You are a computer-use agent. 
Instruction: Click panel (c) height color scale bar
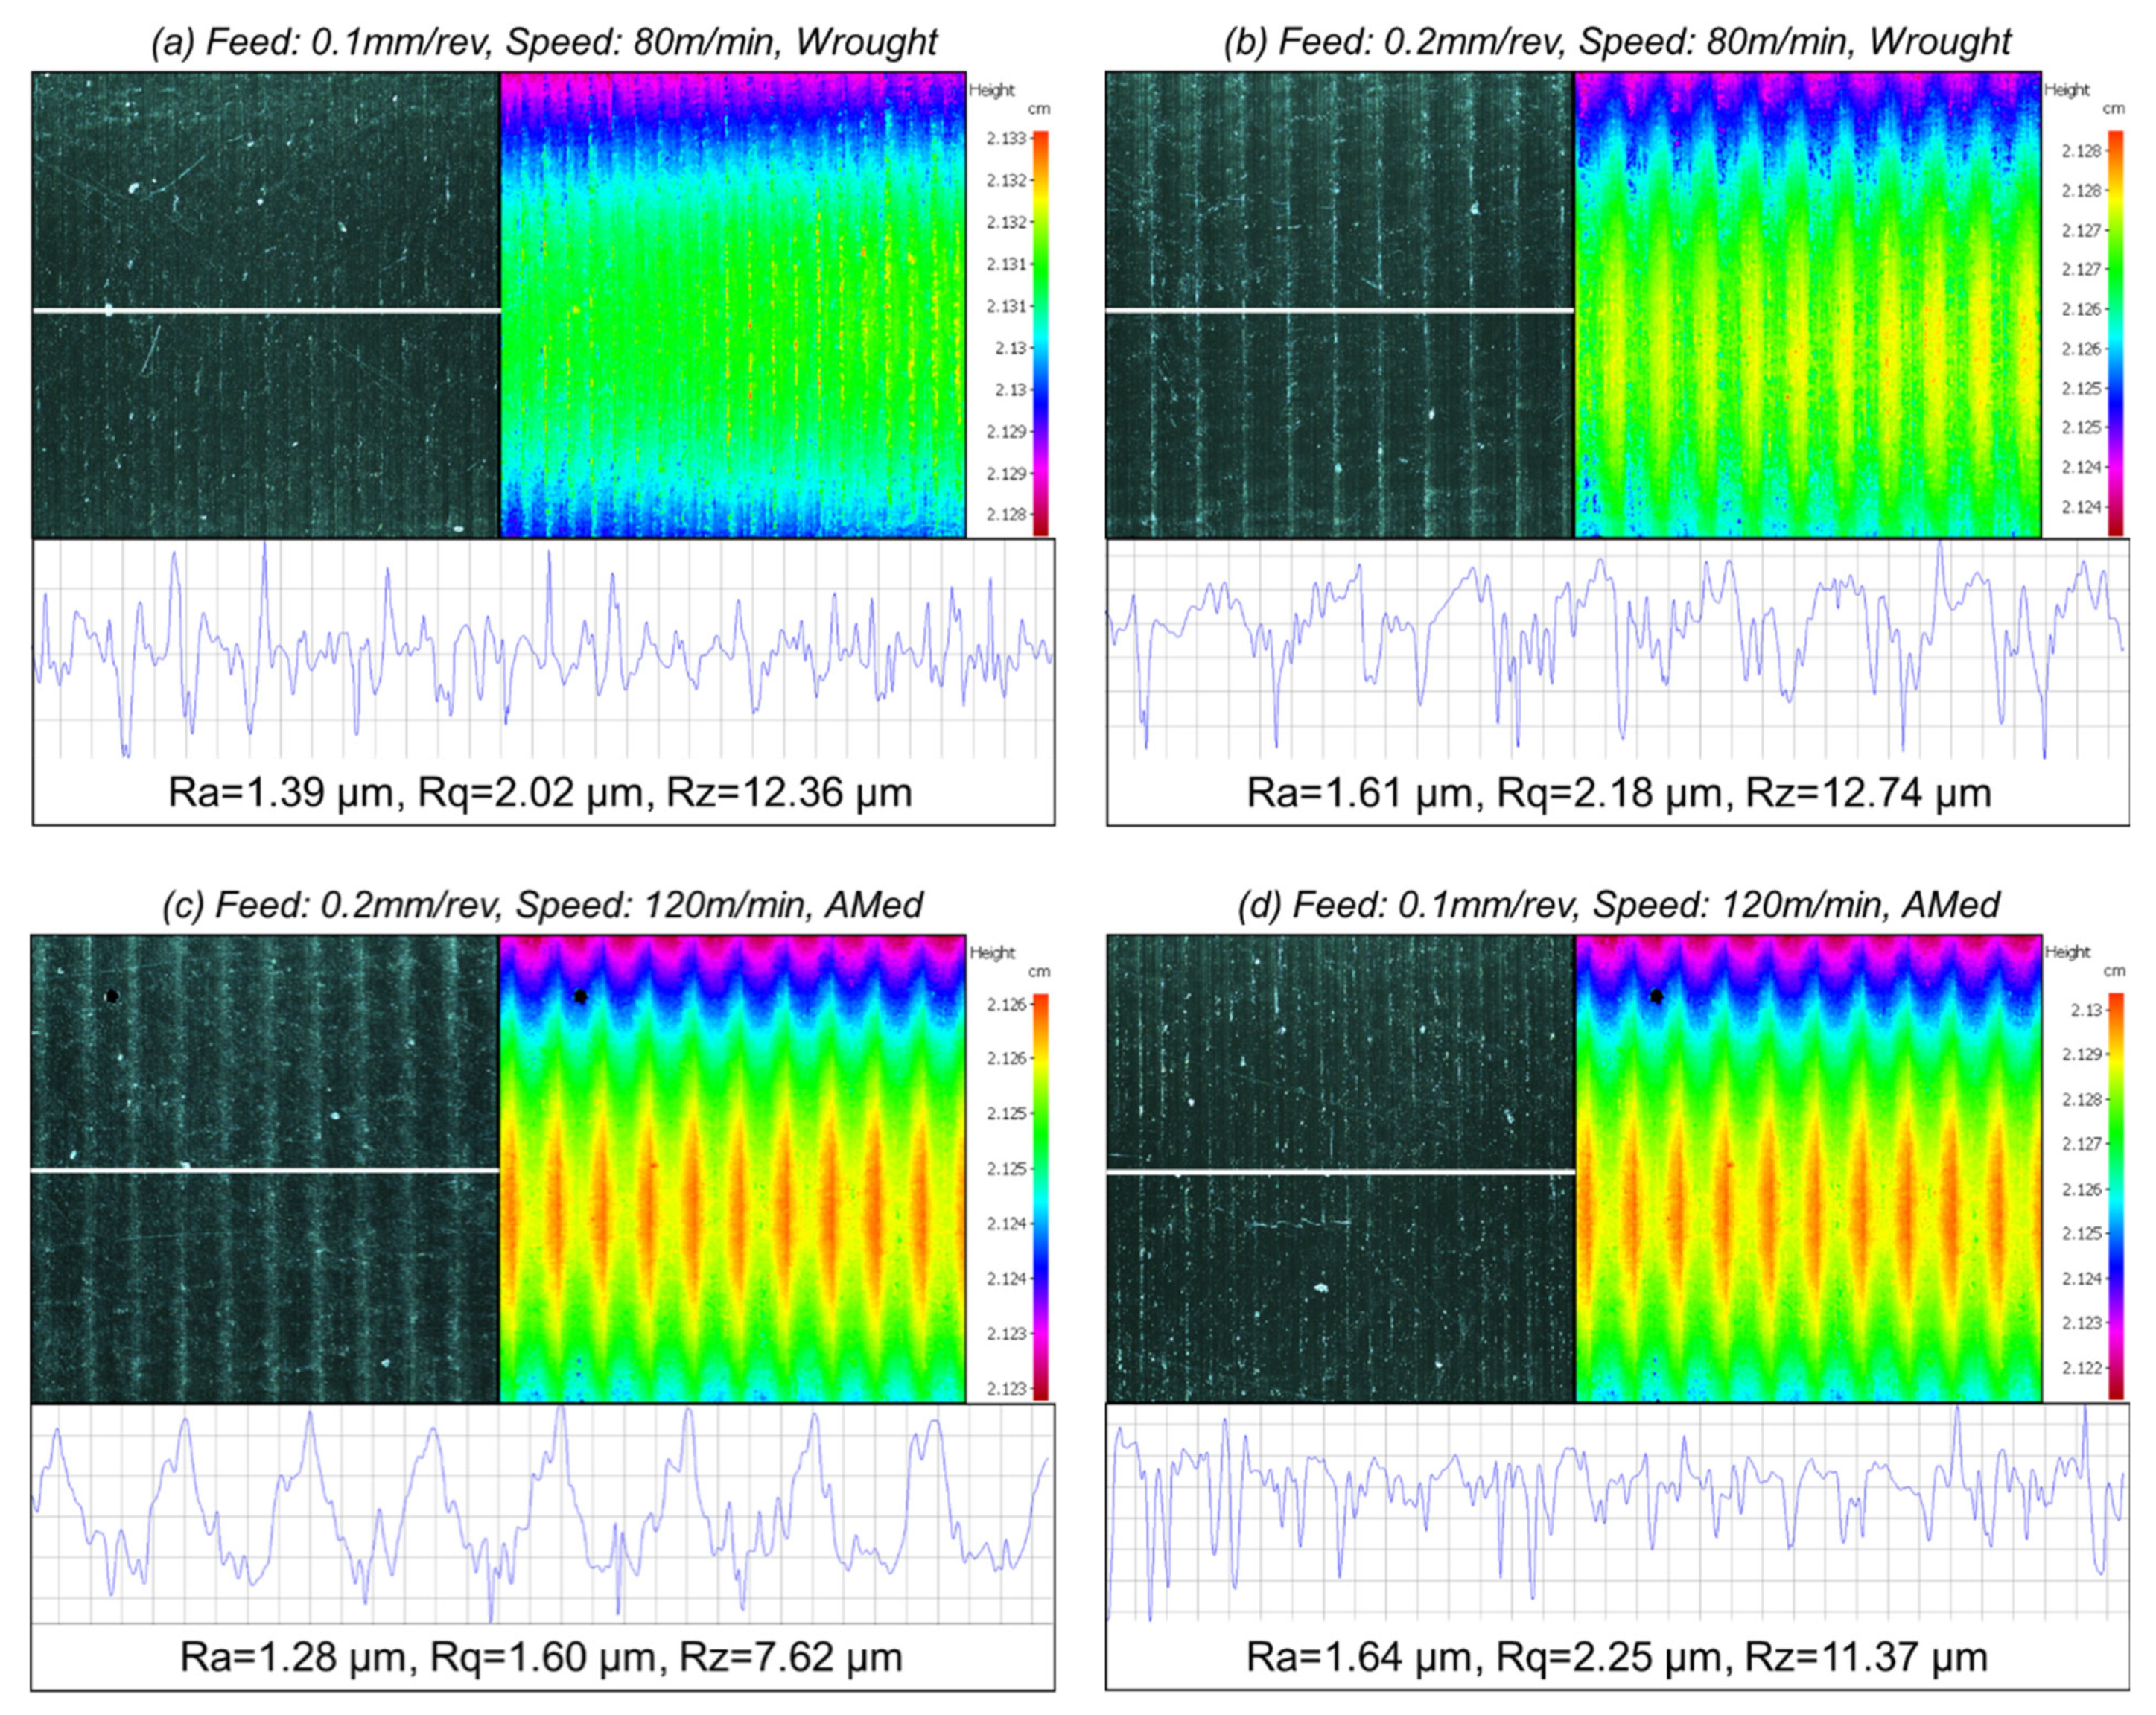pos(1040,1196)
